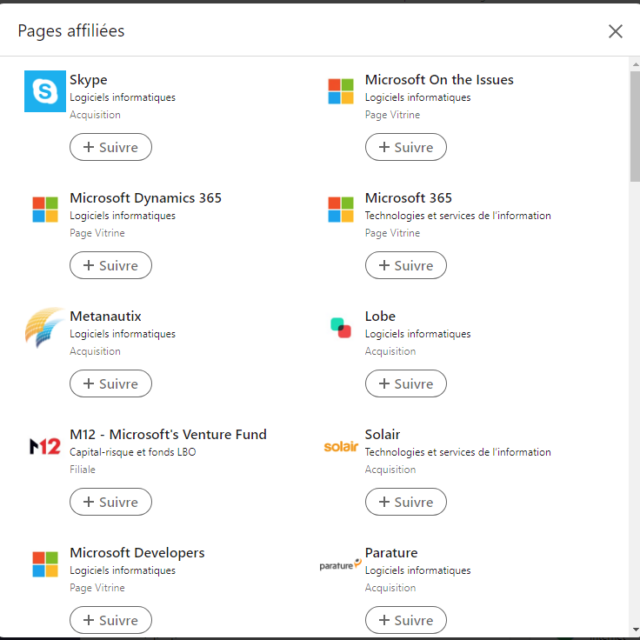Open the Lobe title link

pos(380,316)
